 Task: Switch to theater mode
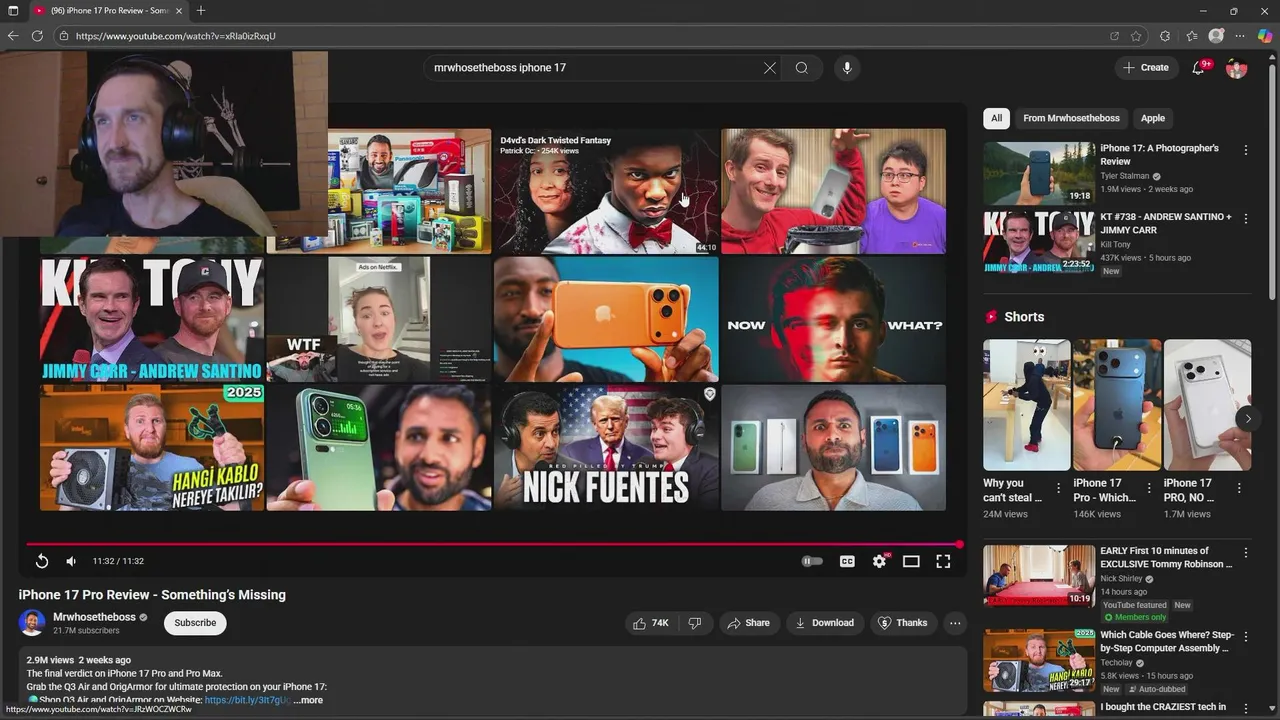911,562
